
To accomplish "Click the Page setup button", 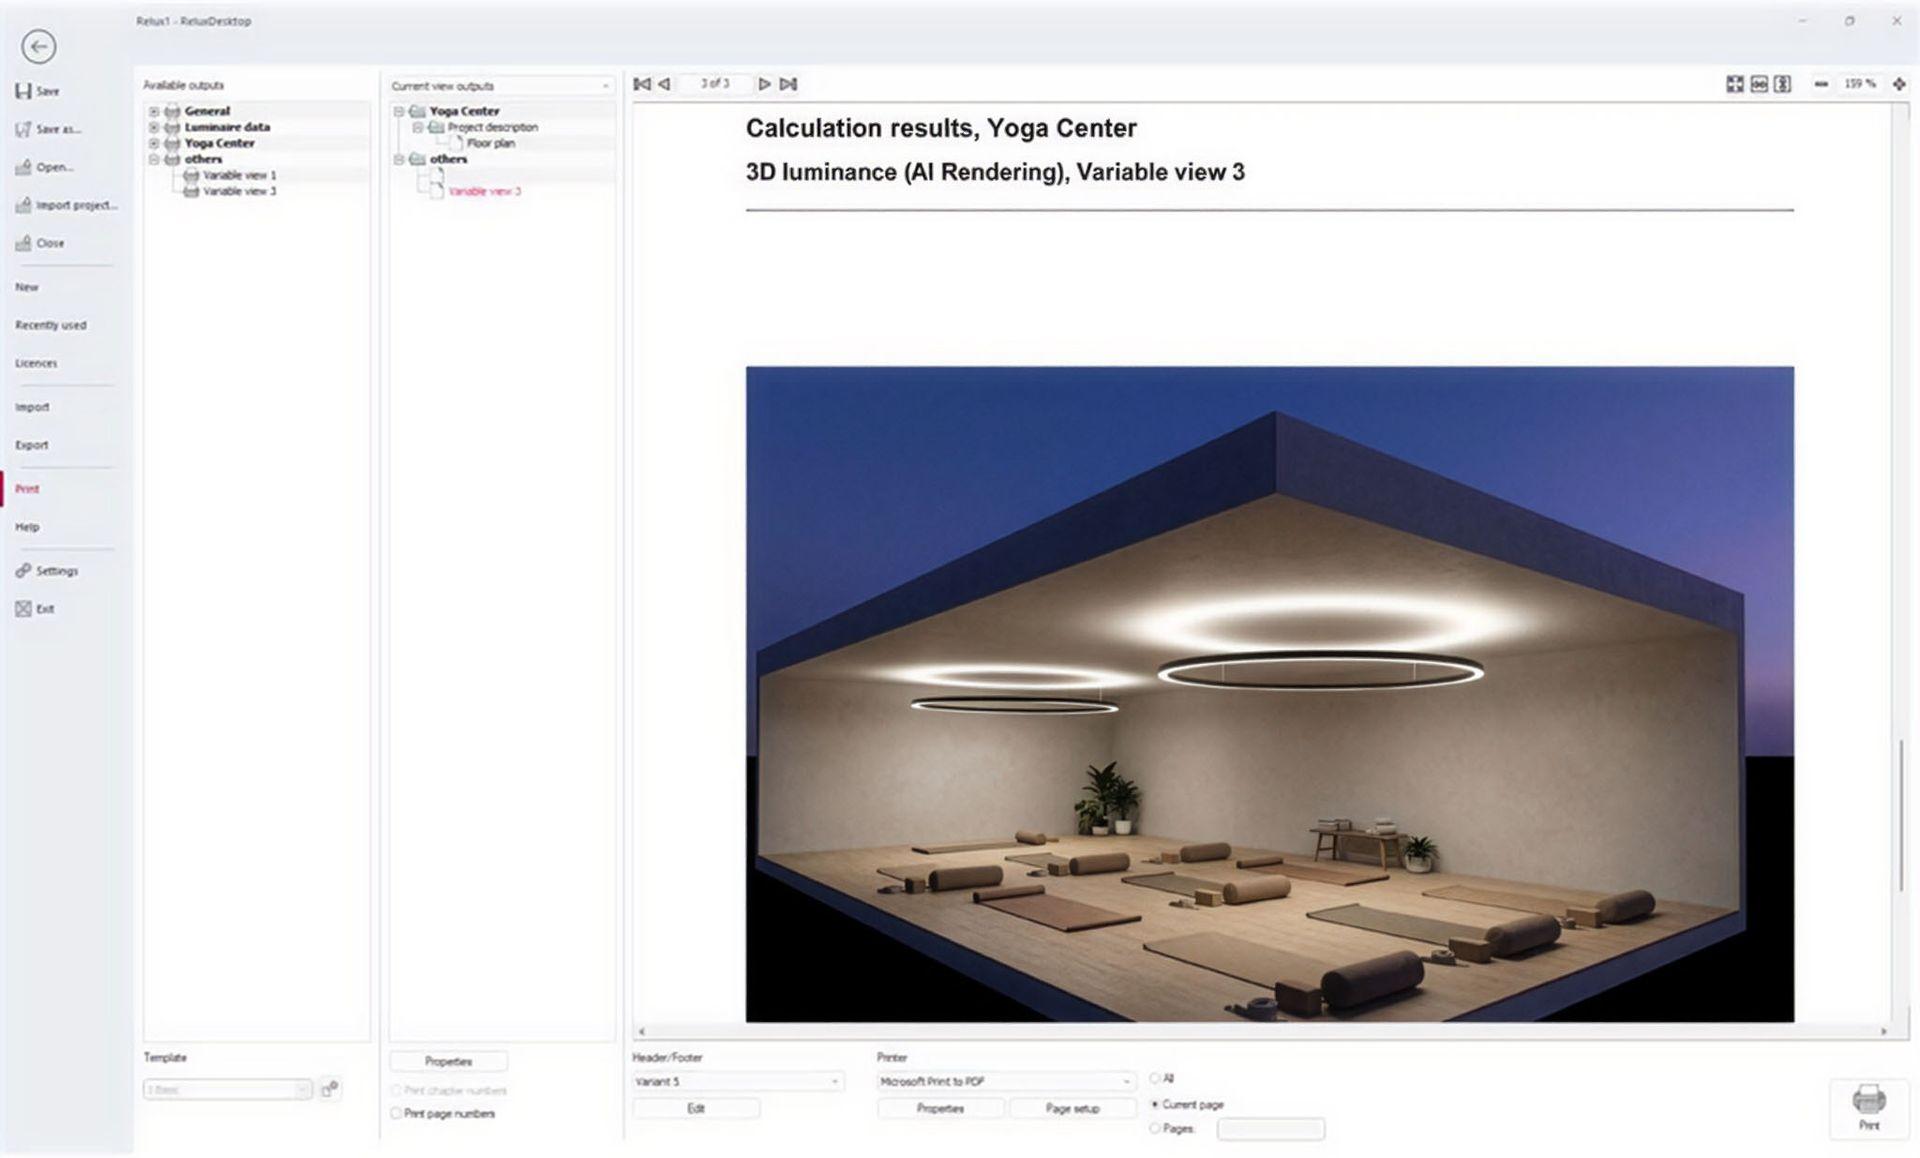I will click(x=1072, y=1108).
